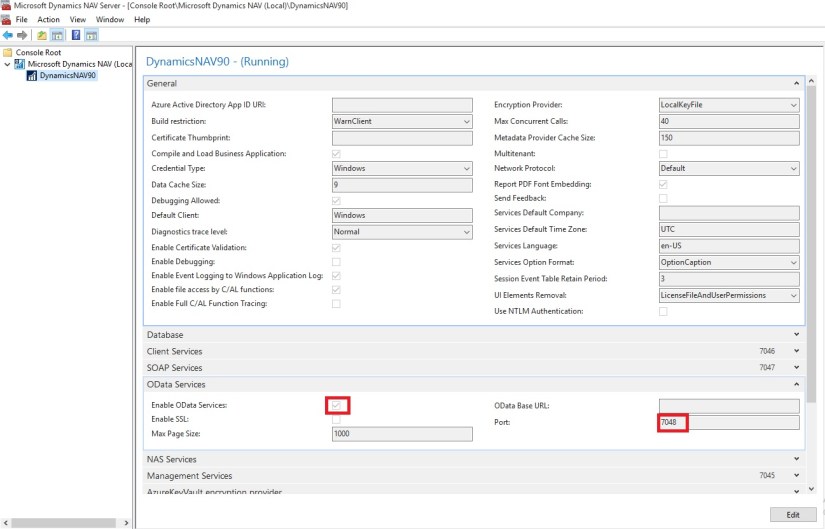
Task: Expand the Management Services section
Action: pyautogui.click(x=474, y=476)
